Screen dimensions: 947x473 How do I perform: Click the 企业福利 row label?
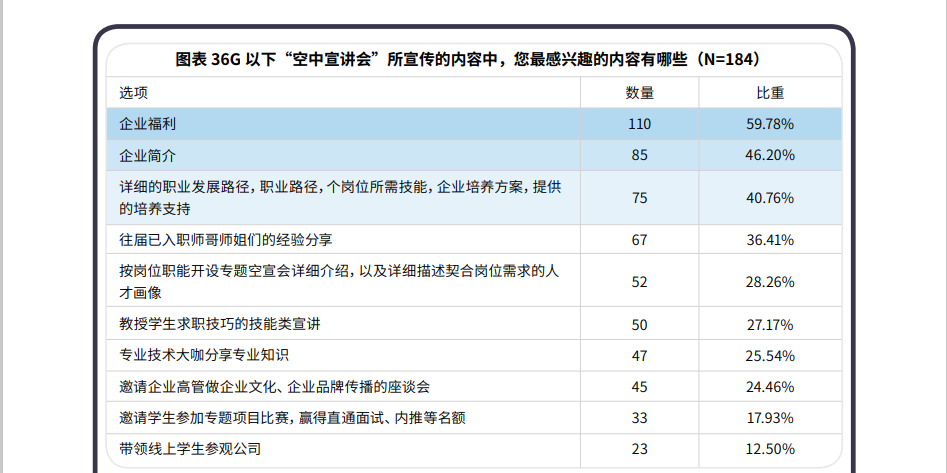(x=148, y=124)
